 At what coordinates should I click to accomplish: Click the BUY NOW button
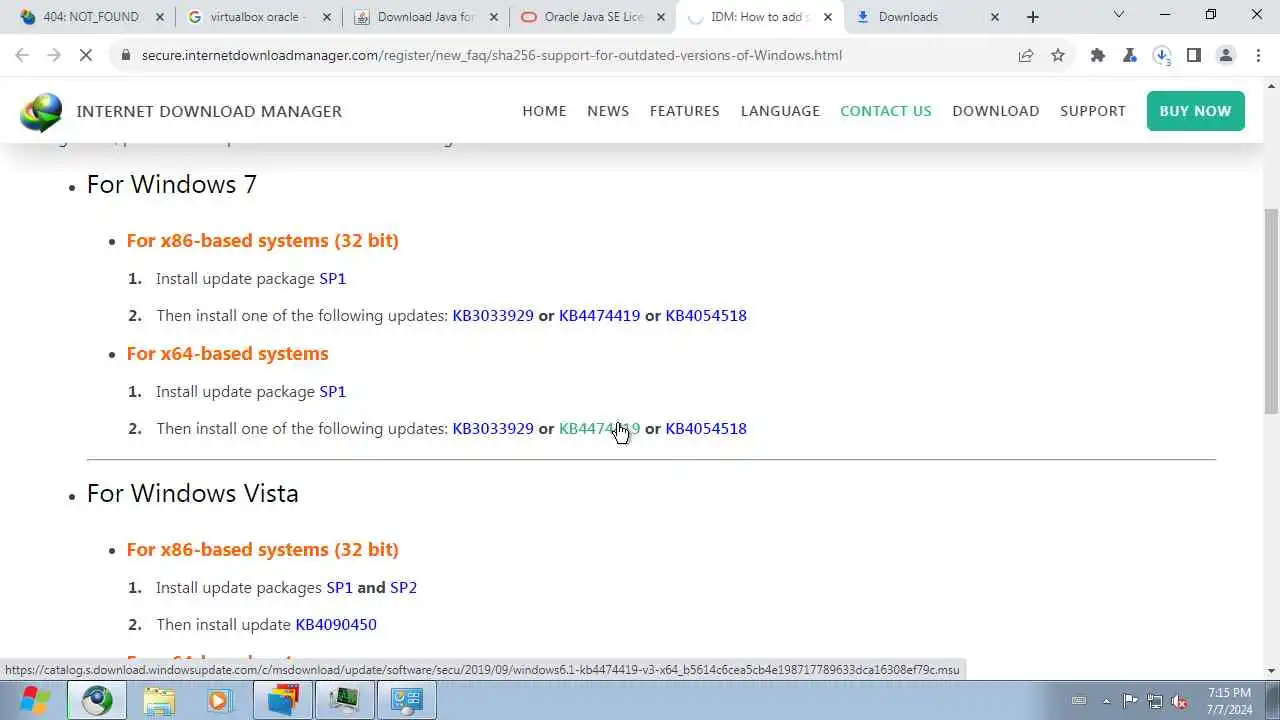[1195, 111]
